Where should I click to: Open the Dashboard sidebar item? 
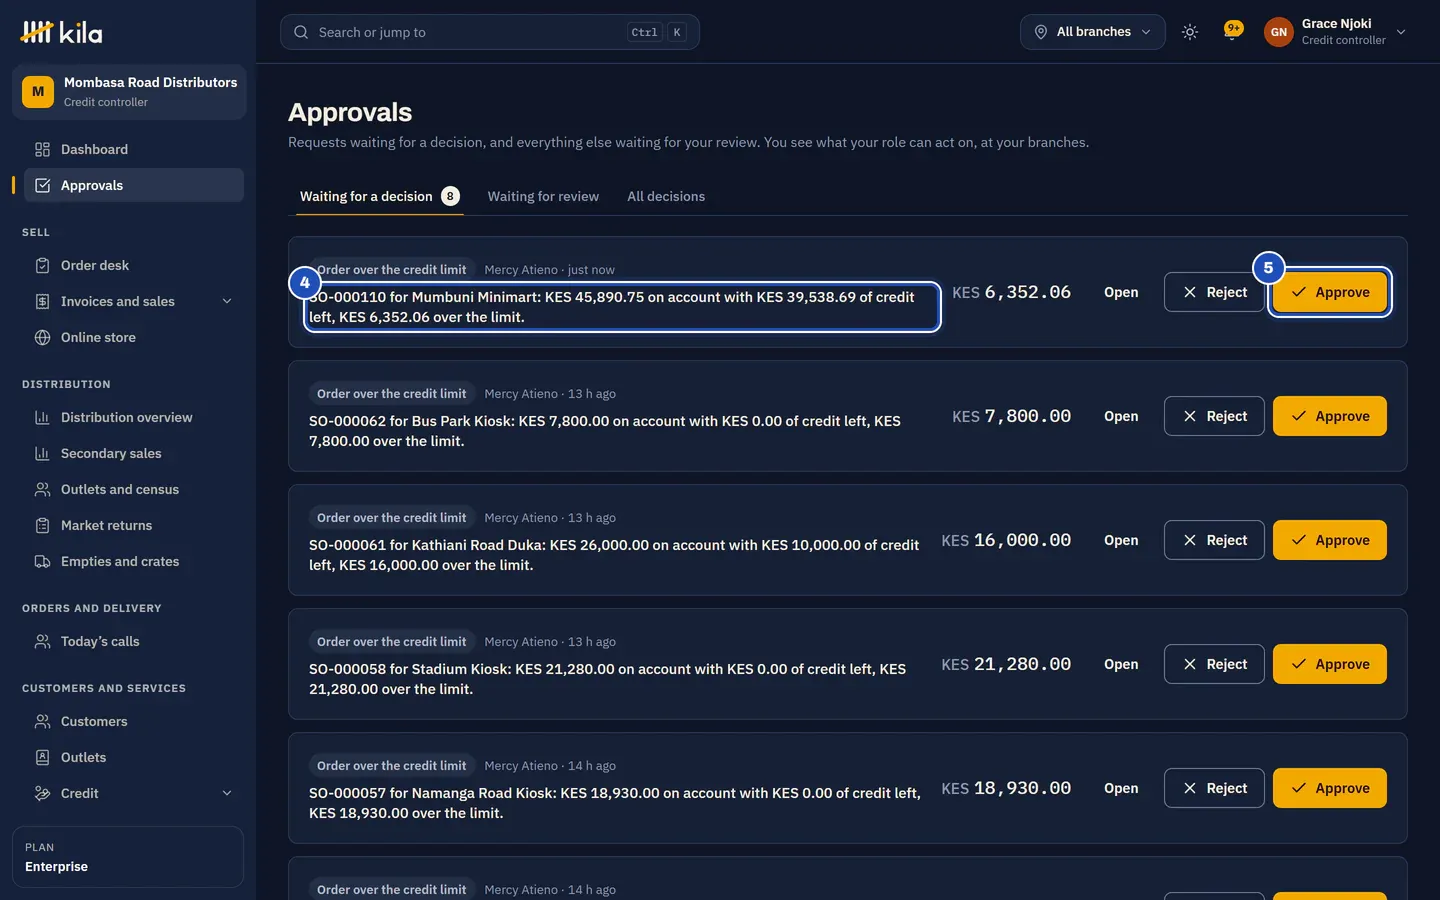[x=134, y=150]
